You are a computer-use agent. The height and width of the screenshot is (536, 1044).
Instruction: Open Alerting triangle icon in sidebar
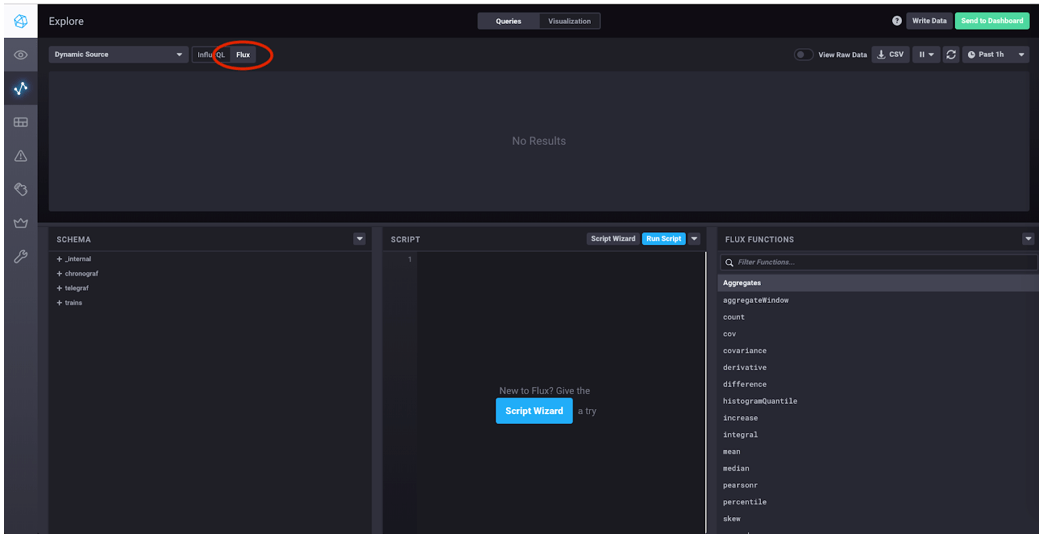click(x=20, y=156)
